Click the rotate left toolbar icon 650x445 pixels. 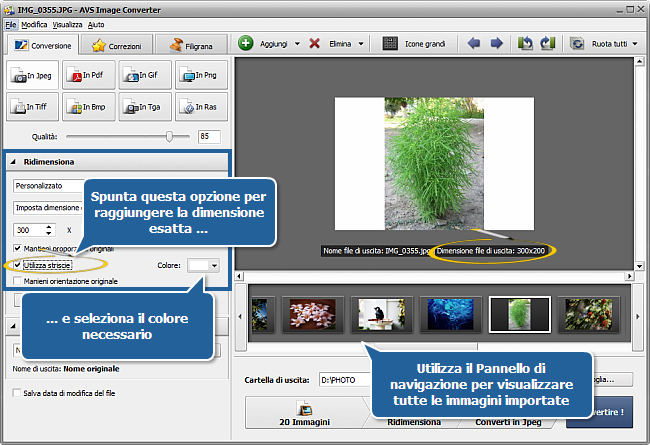pyautogui.click(x=526, y=44)
